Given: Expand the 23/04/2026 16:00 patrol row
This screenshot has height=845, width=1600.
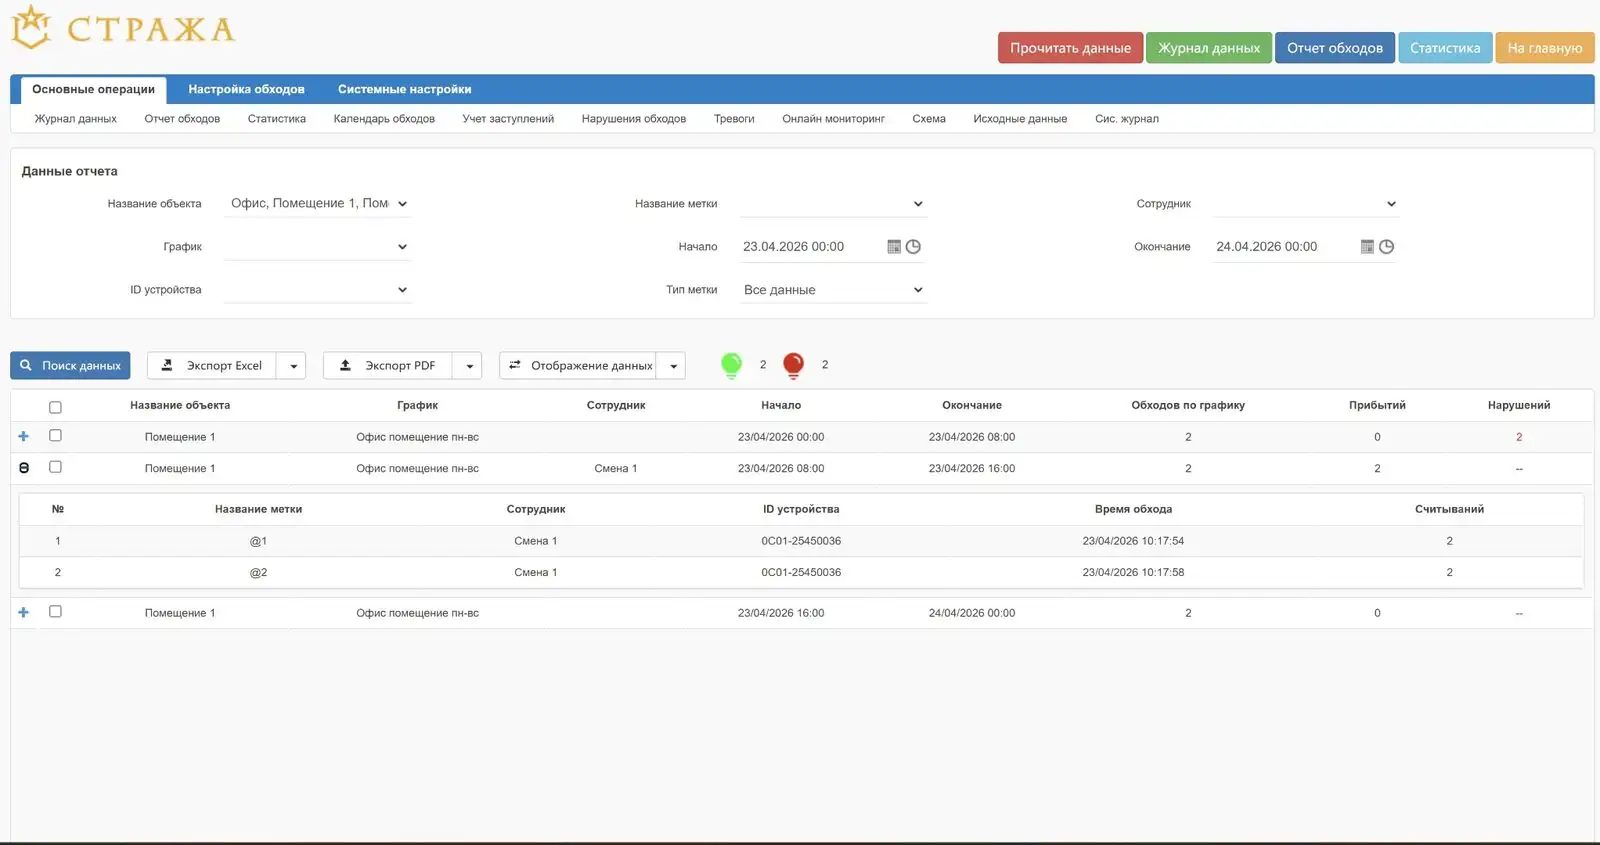Looking at the screenshot, I should (x=24, y=612).
